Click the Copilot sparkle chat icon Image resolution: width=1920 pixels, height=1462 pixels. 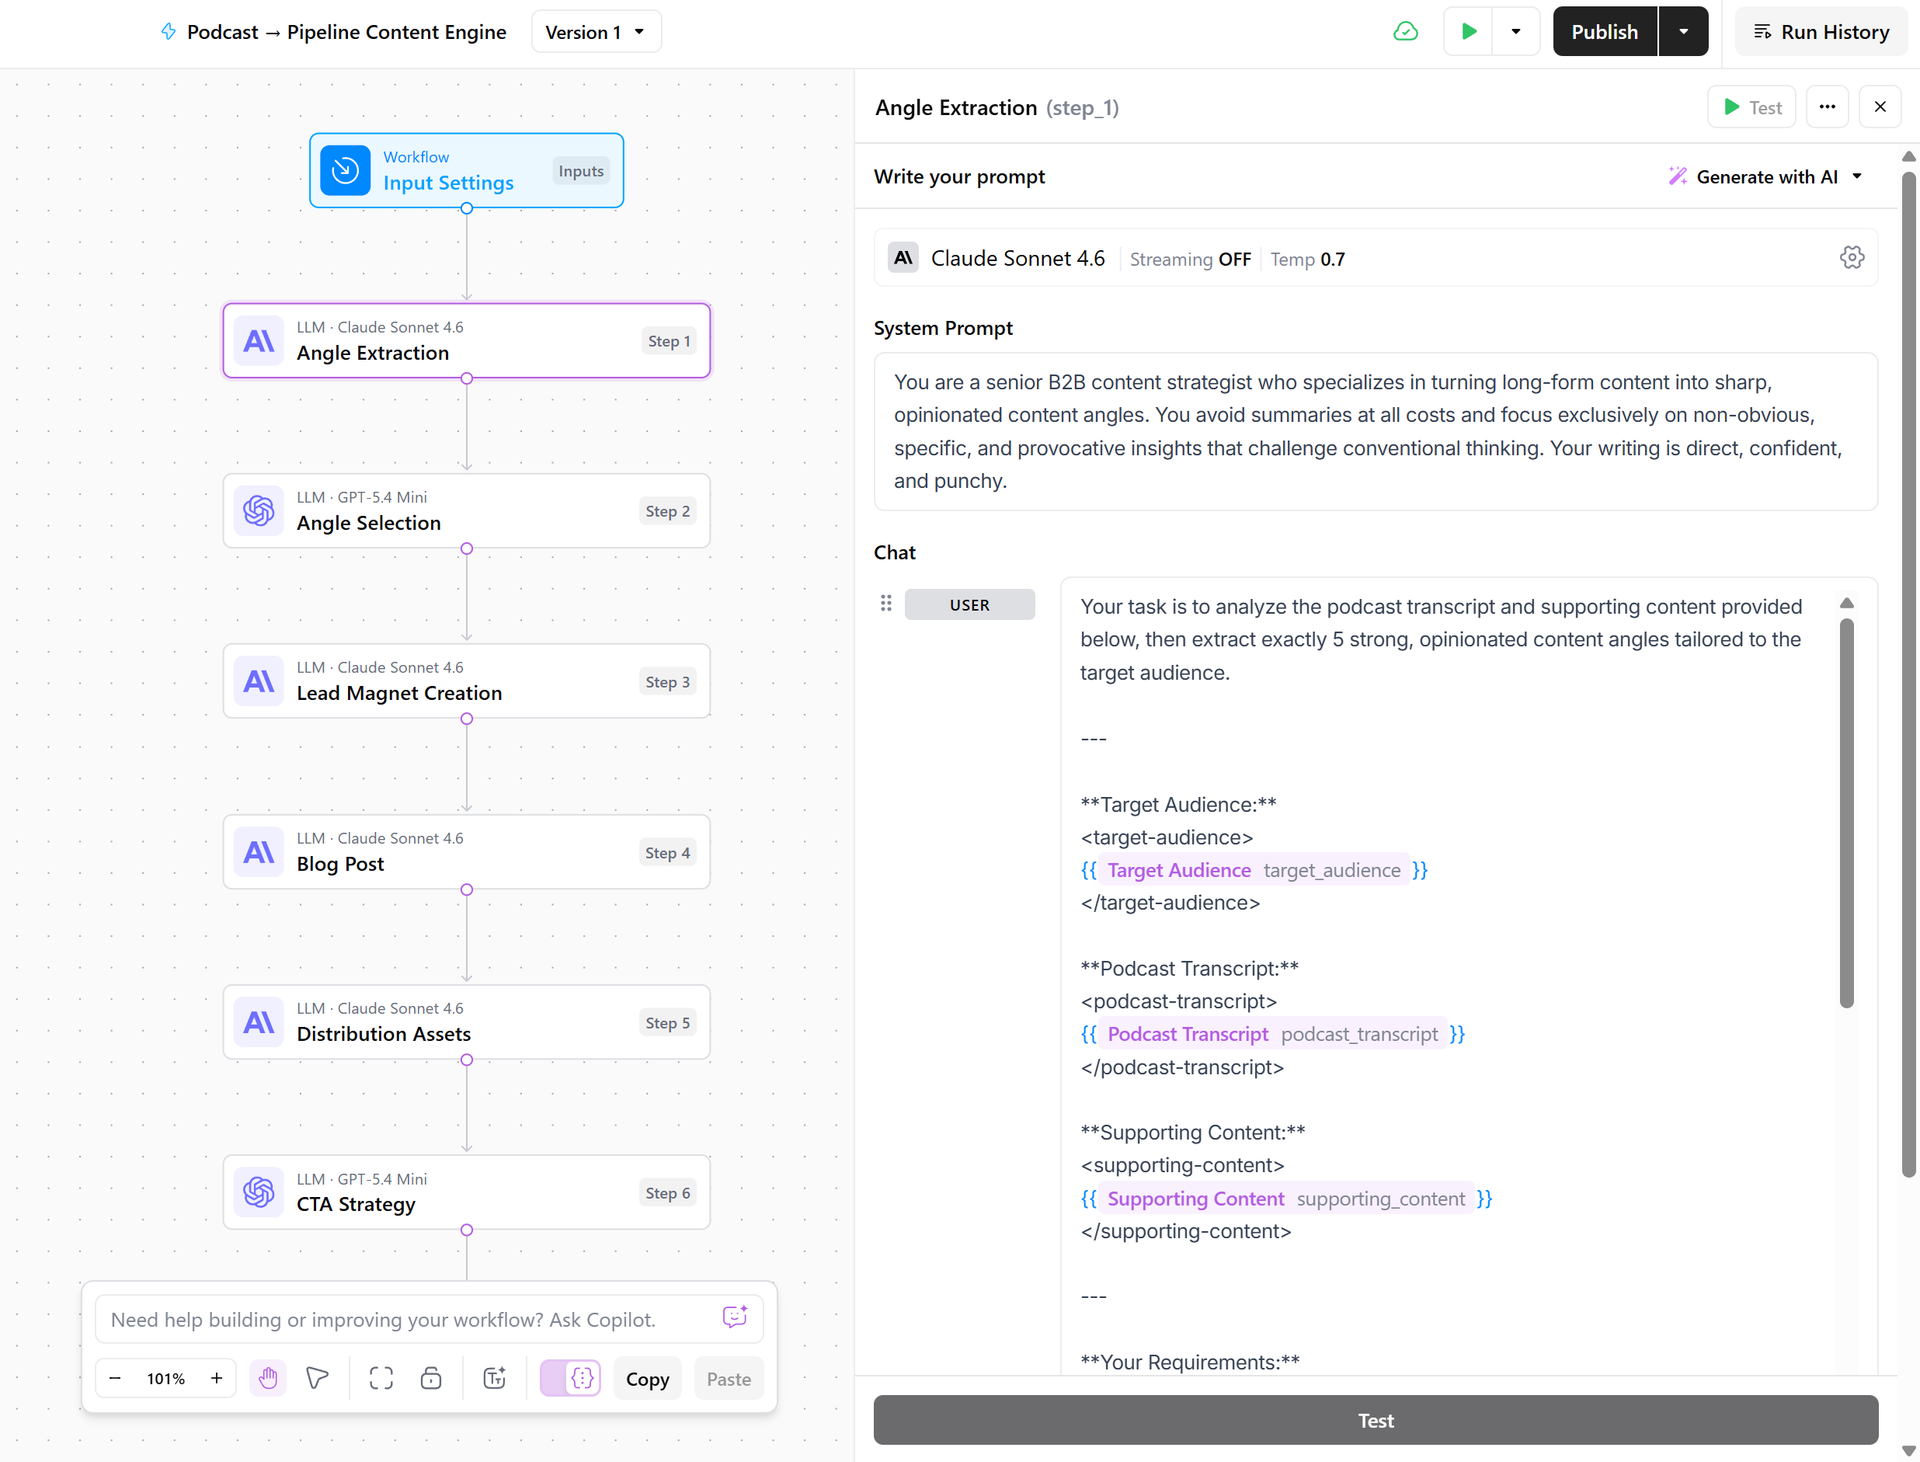[735, 1317]
